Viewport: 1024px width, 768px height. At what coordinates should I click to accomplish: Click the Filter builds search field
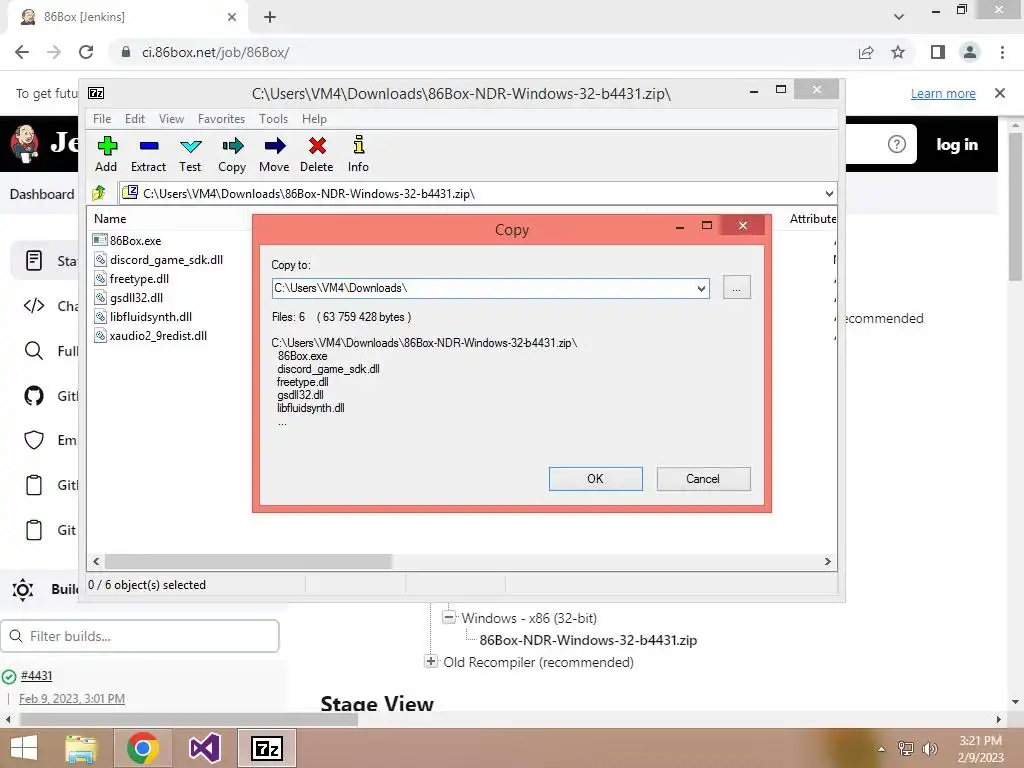coord(140,636)
